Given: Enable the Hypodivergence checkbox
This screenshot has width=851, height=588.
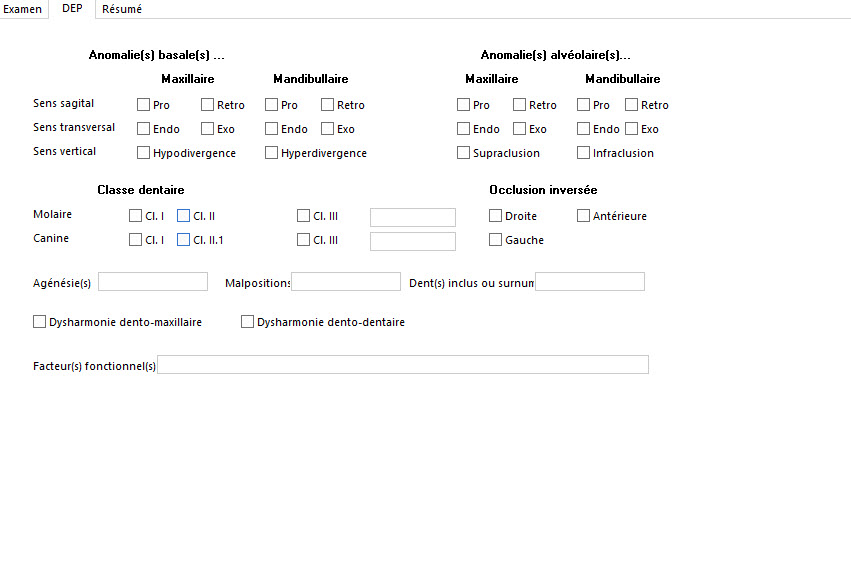Looking at the screenshot, I should click(x=142, y=151).
